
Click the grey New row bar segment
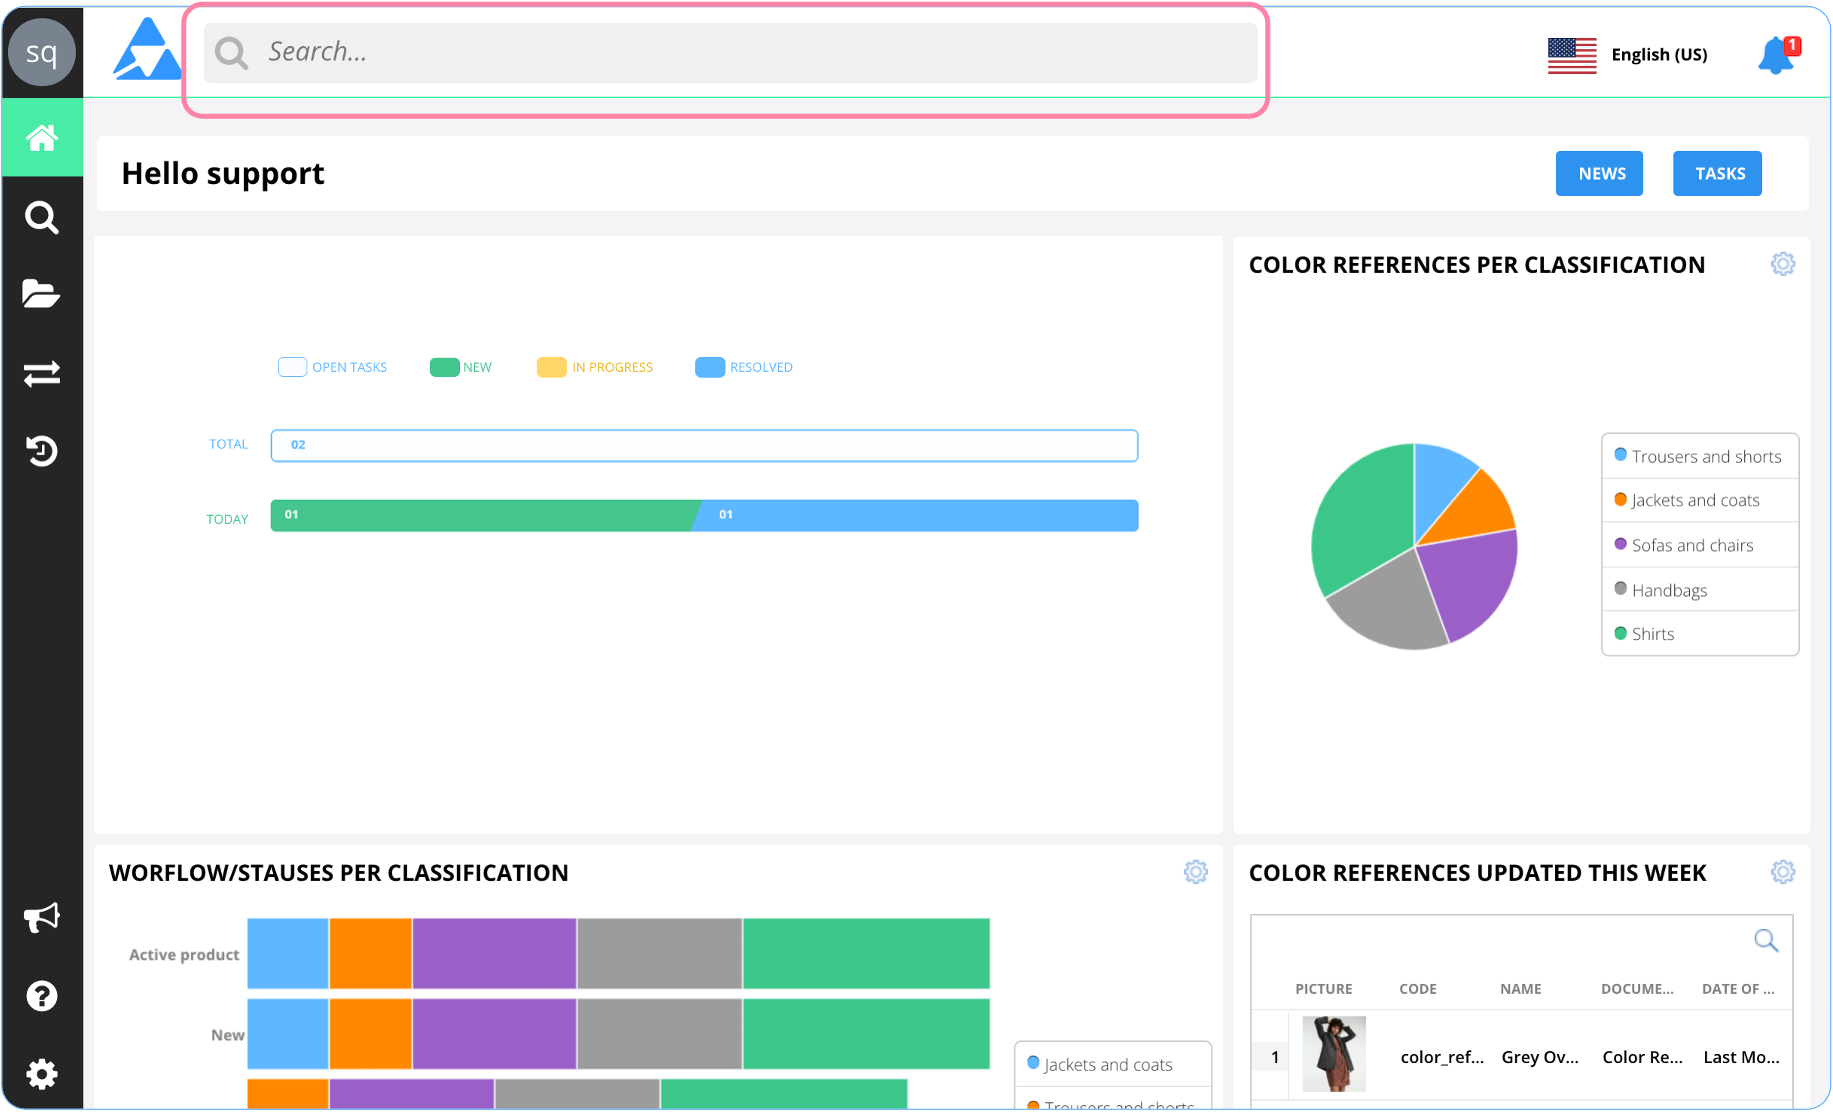tap(659, 1034)
